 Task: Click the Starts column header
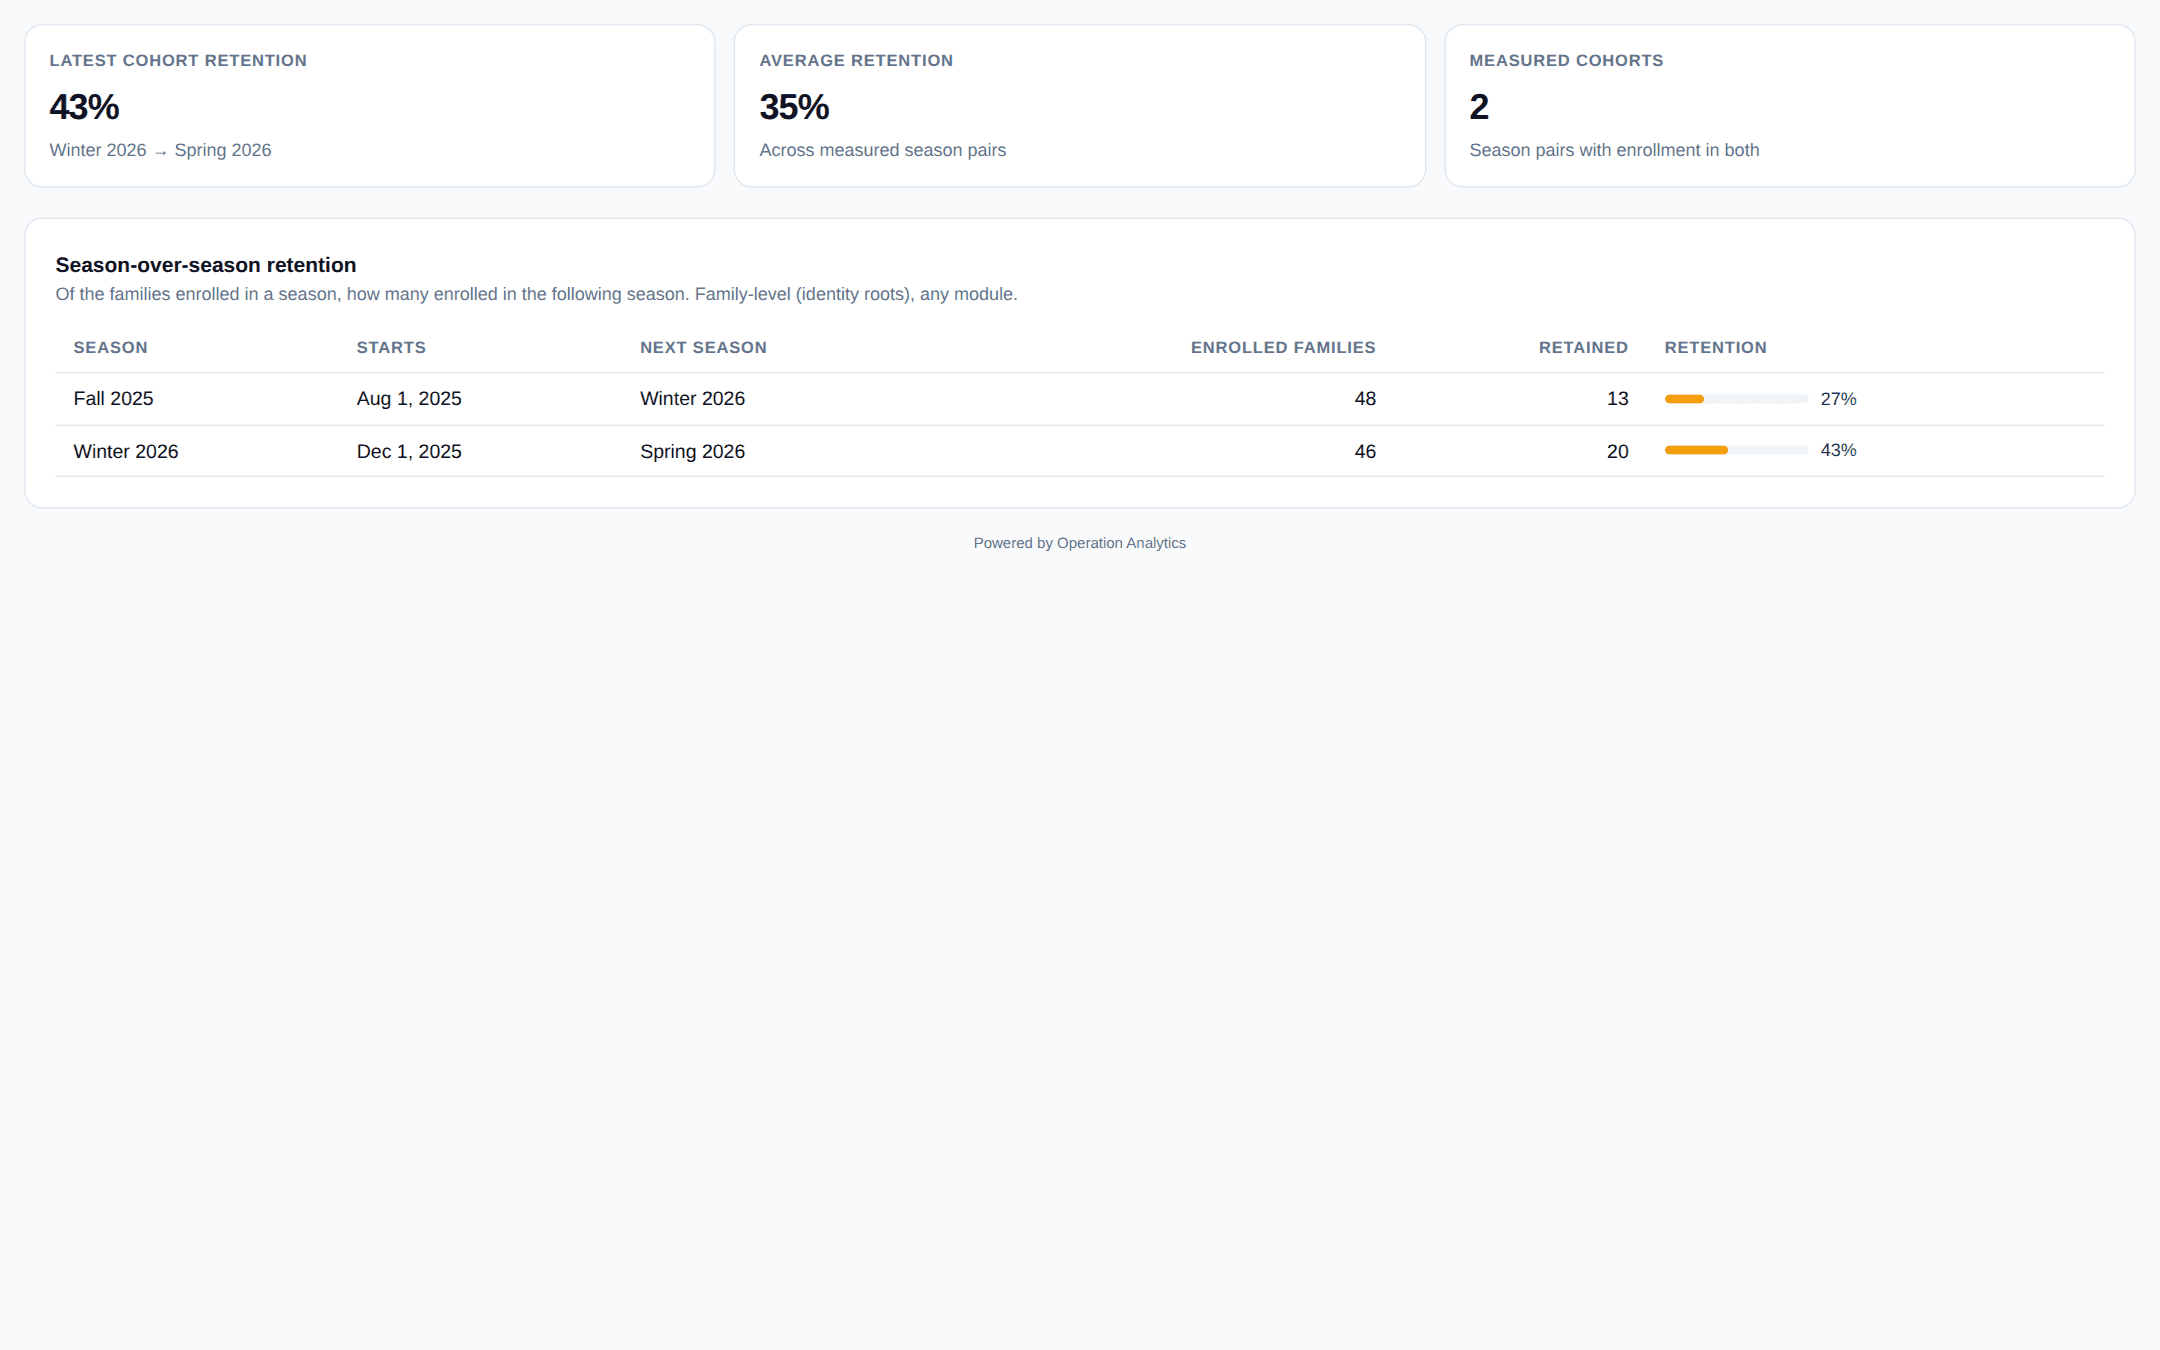click(x=391, y=347)
